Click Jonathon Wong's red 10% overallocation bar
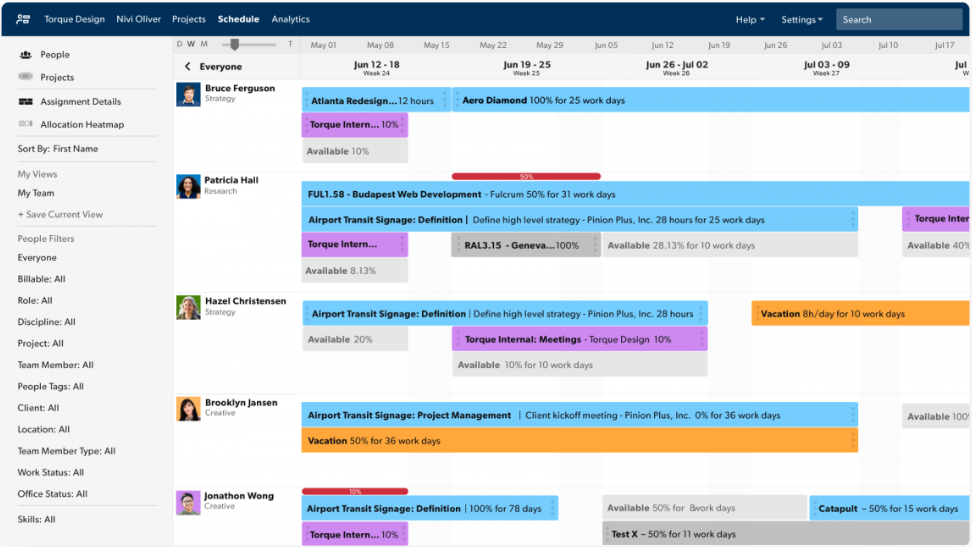 355,491
